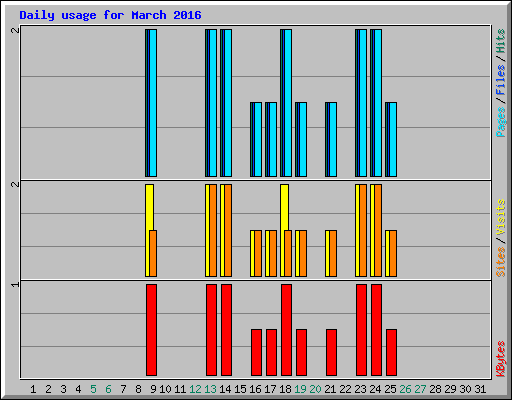The image size is (512, 400).
Task: Select day 18 on the x-axis
Action: [x=285, y=389]
